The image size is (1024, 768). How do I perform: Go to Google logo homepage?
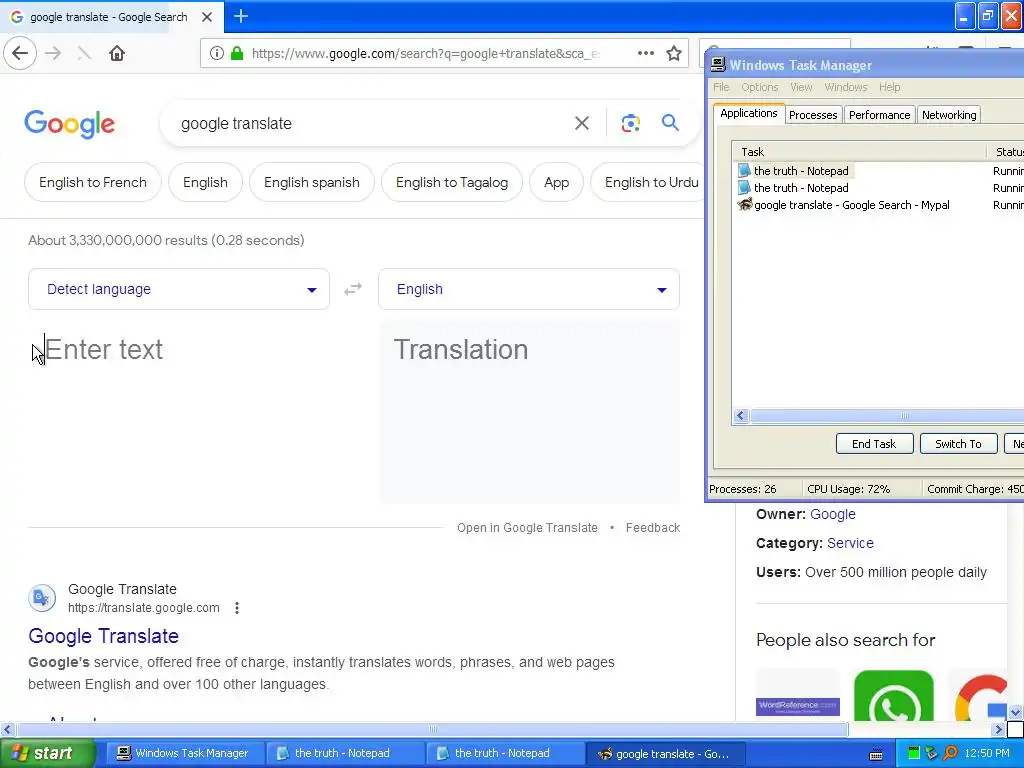(69, 124)
